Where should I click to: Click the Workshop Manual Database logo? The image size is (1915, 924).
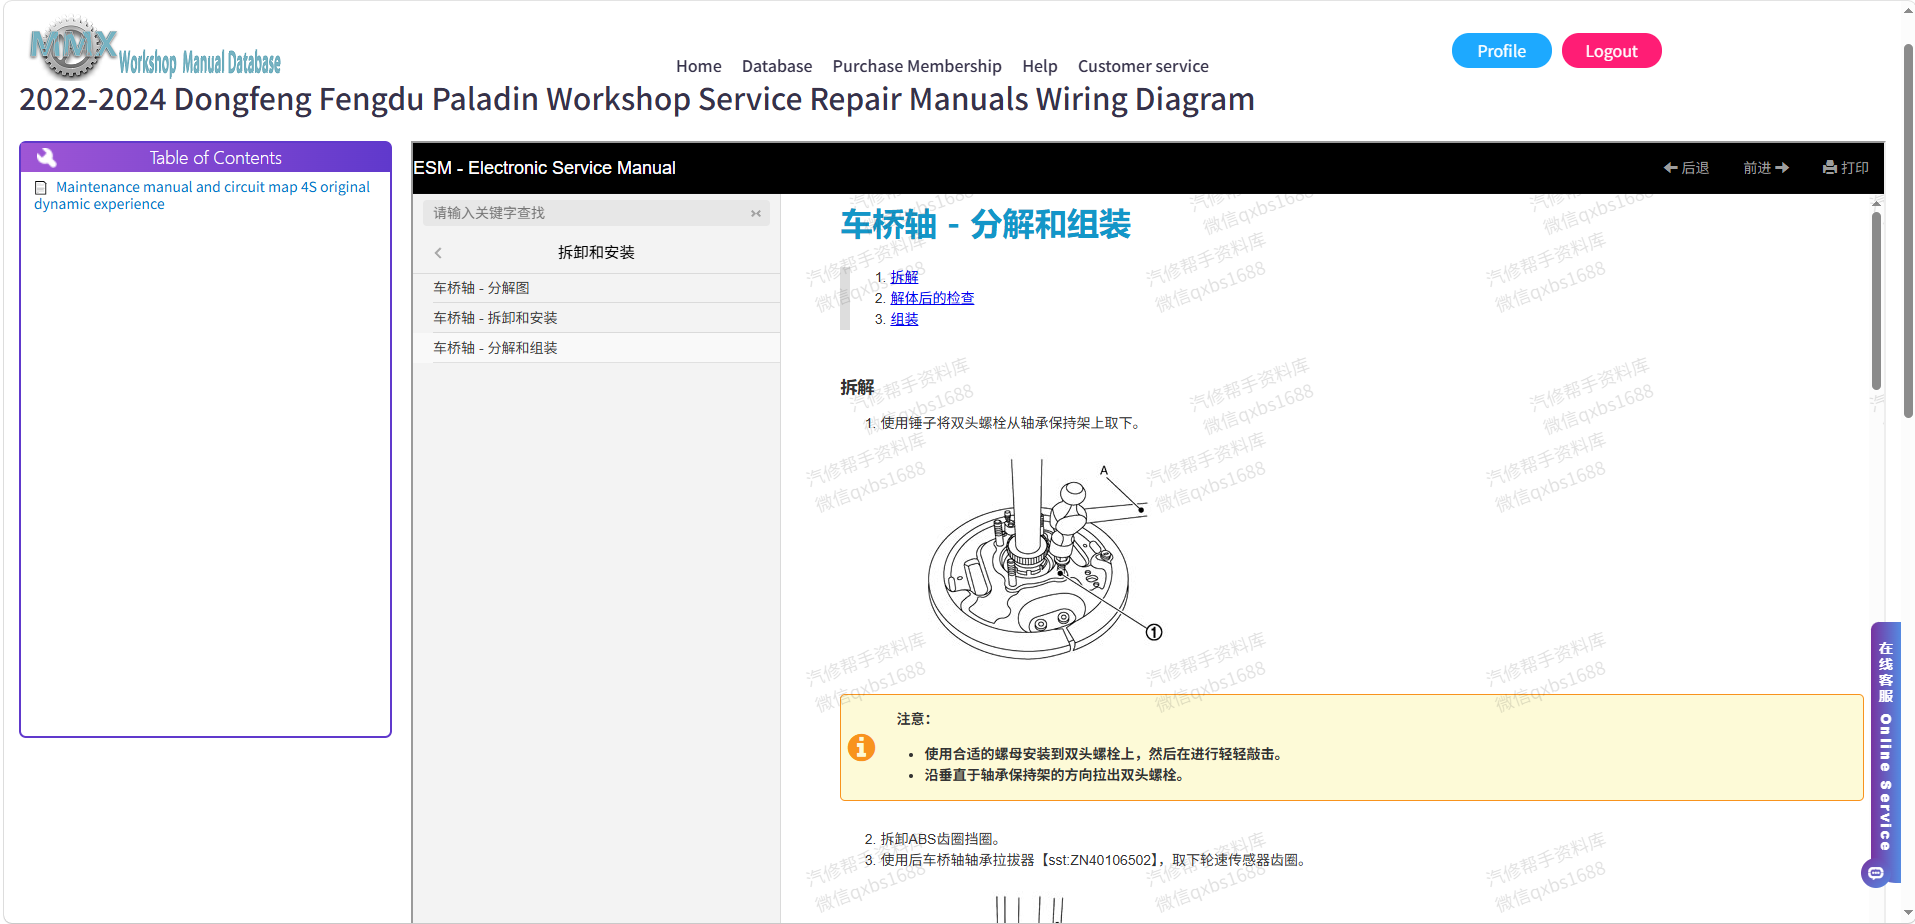pyautogui.click(x=155, y=49)
